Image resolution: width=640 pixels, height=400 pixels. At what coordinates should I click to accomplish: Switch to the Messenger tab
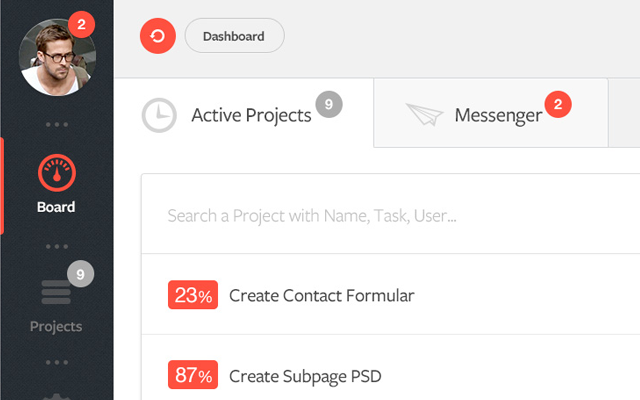click(x=498, y=115)
